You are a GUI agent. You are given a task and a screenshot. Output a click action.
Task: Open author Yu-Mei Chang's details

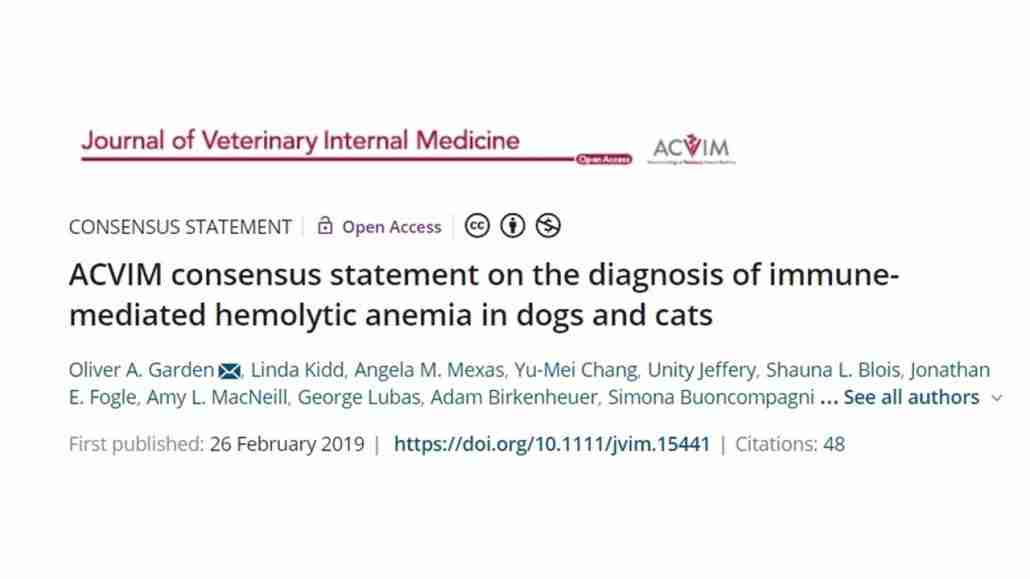(x=575, y=370)
